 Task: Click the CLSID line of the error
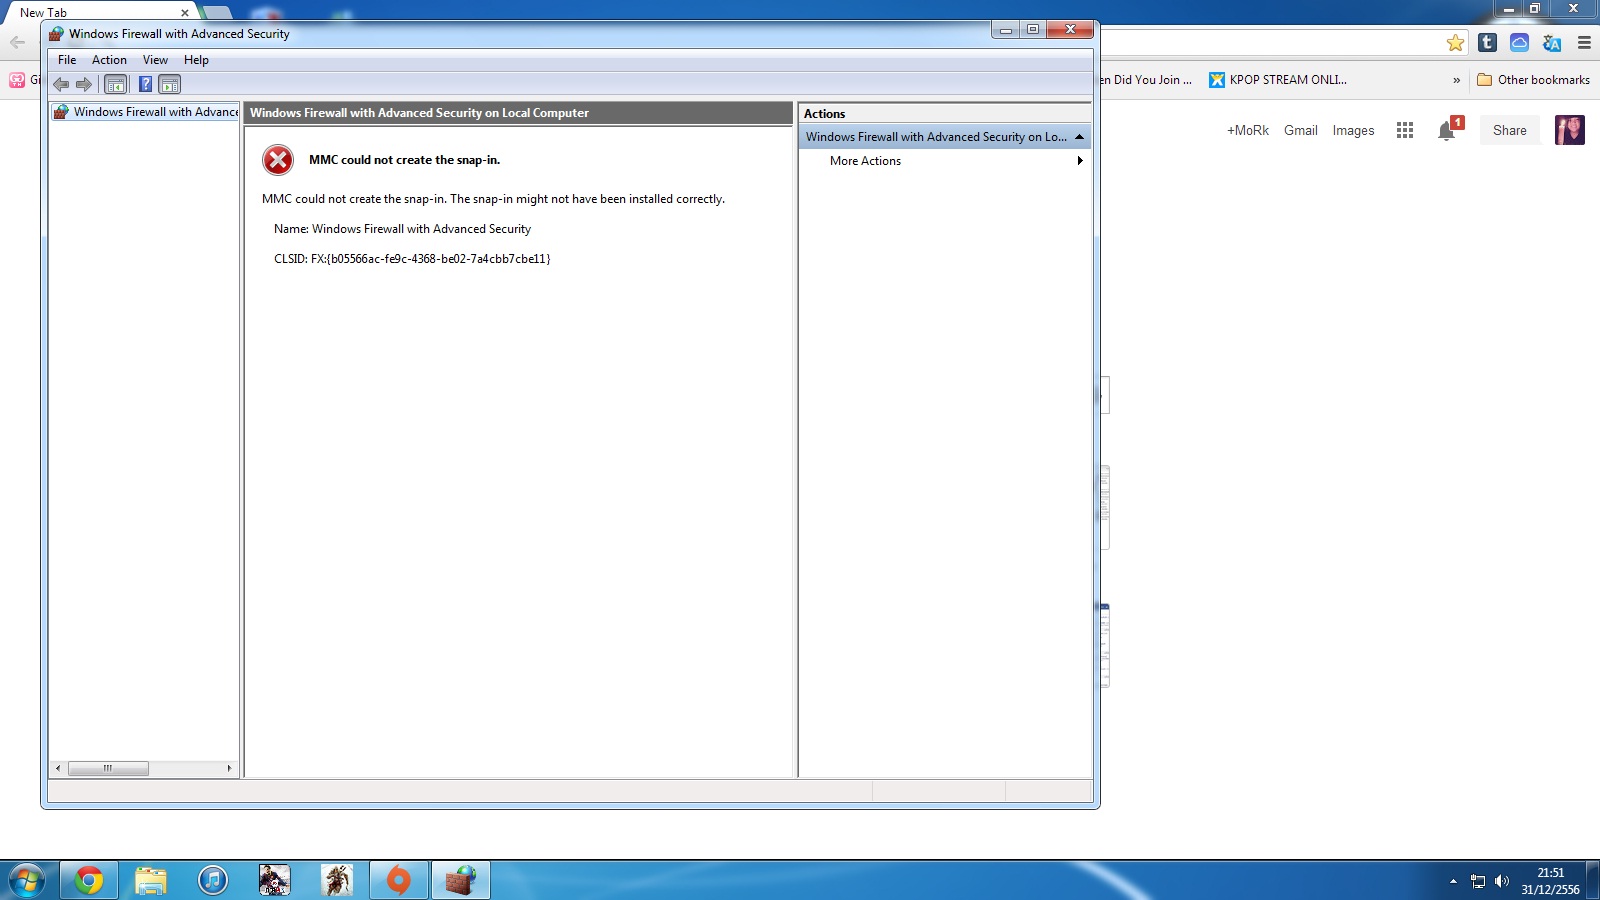(412, 259)
